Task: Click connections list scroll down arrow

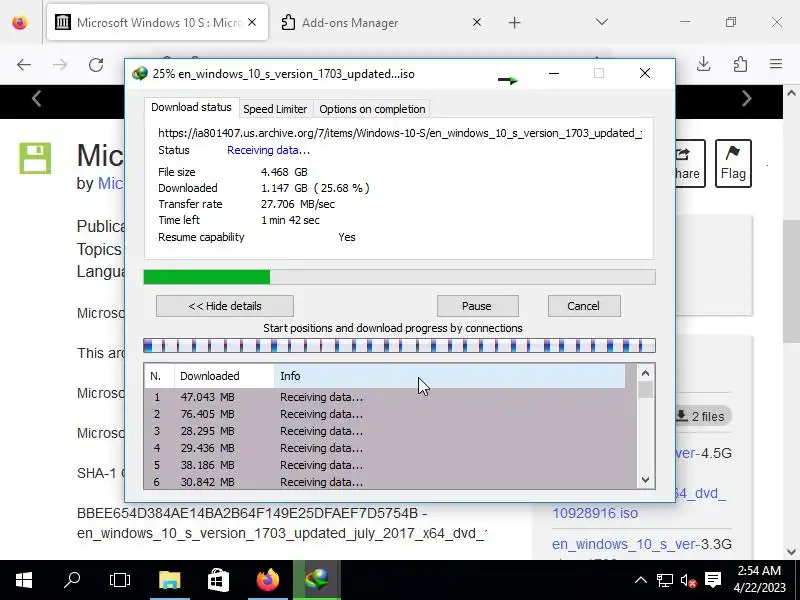Action: 645,480
